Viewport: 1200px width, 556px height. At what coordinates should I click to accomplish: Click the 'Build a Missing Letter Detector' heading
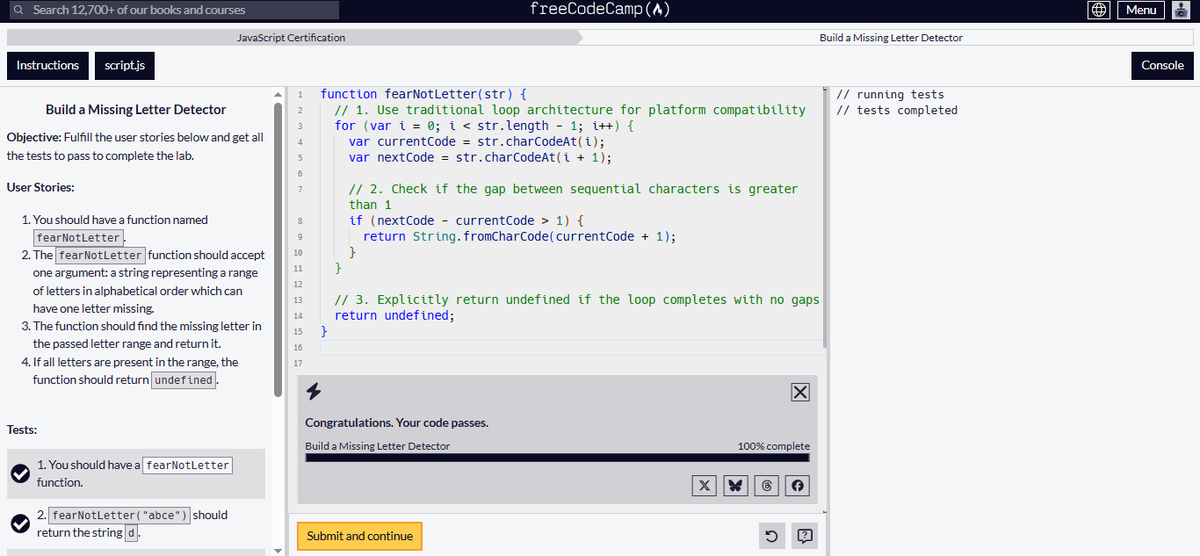(x=136, y=110)
